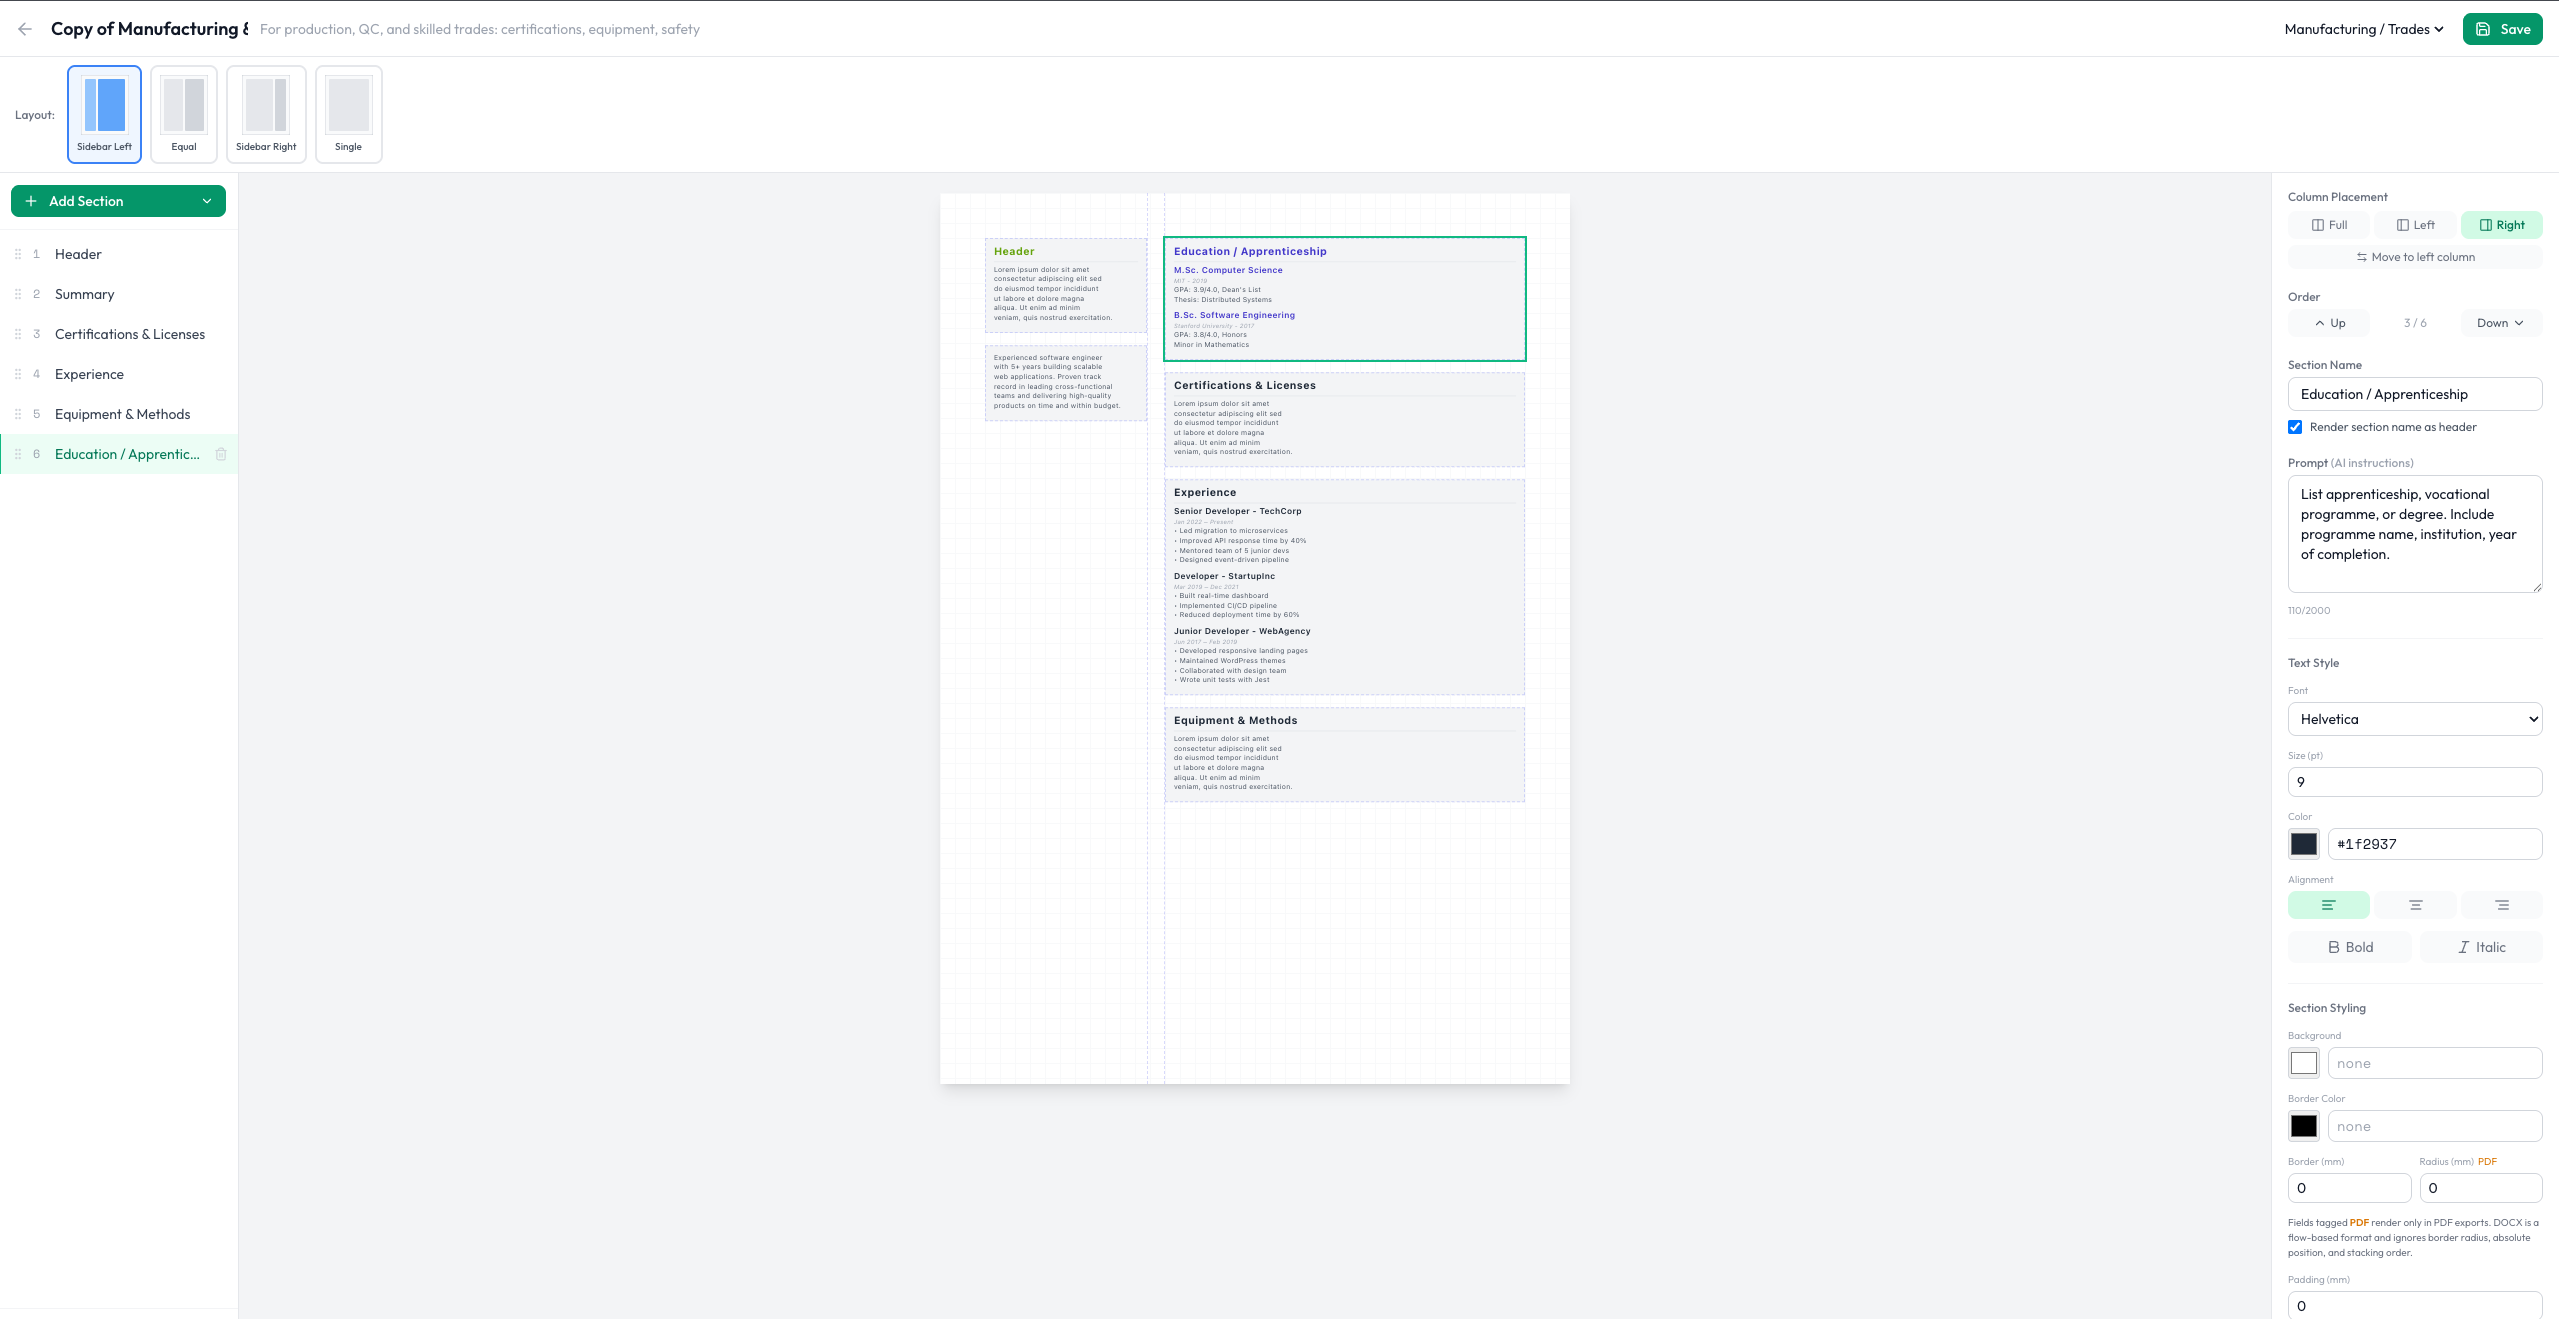Select Equipment & Methods block on canvas

1344,755
